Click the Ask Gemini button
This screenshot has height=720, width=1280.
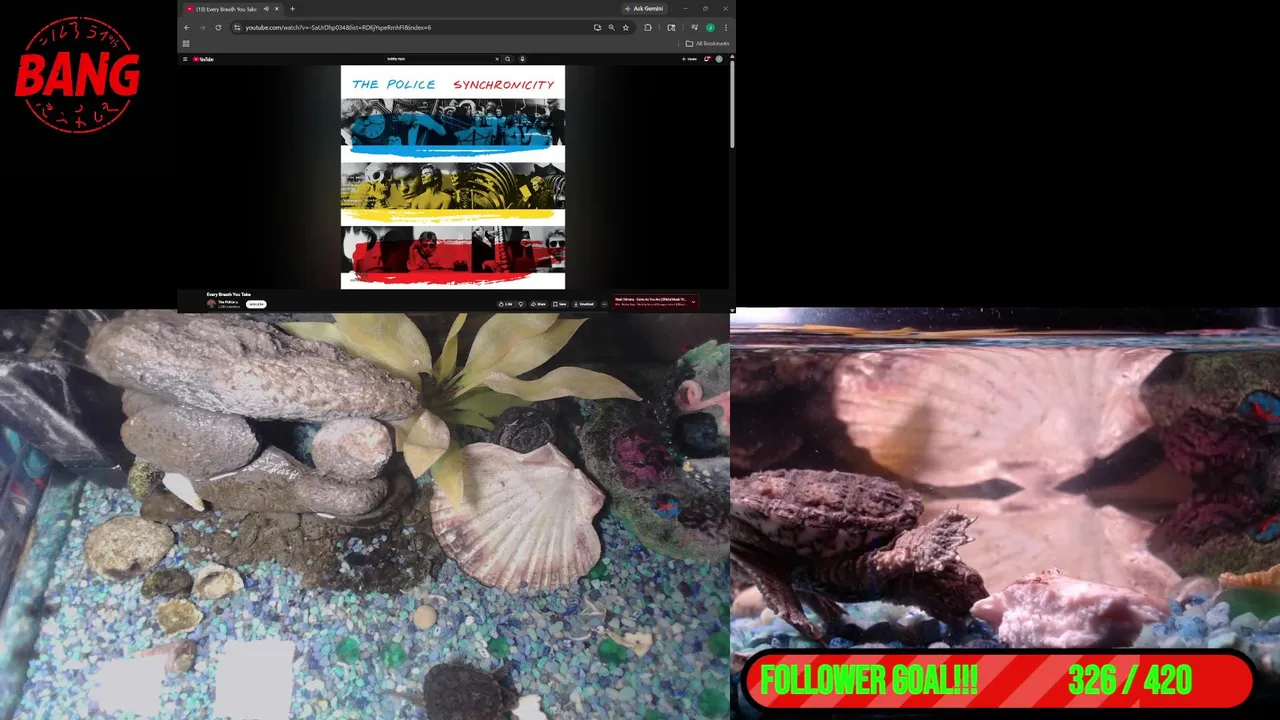pos(644,9)
